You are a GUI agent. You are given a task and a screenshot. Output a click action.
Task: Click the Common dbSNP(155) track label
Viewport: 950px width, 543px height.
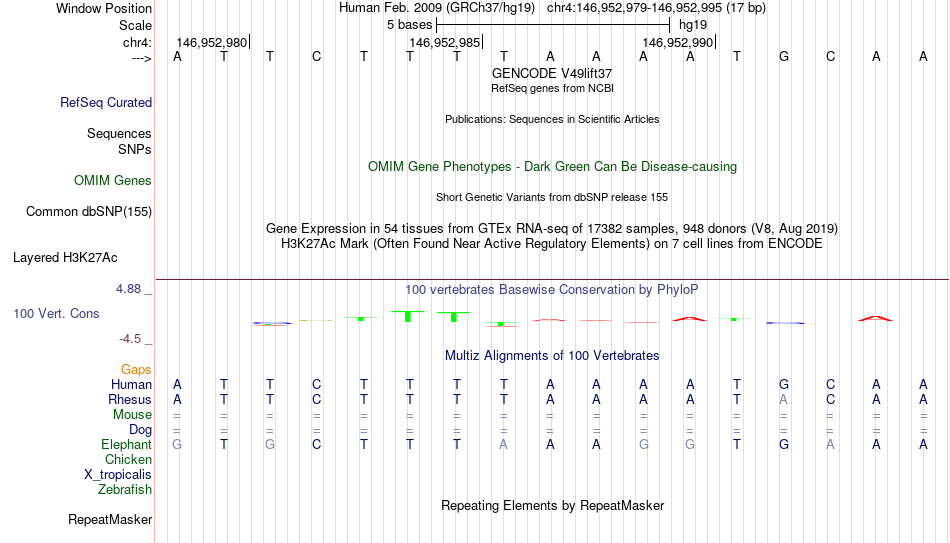tap(88, 212)
